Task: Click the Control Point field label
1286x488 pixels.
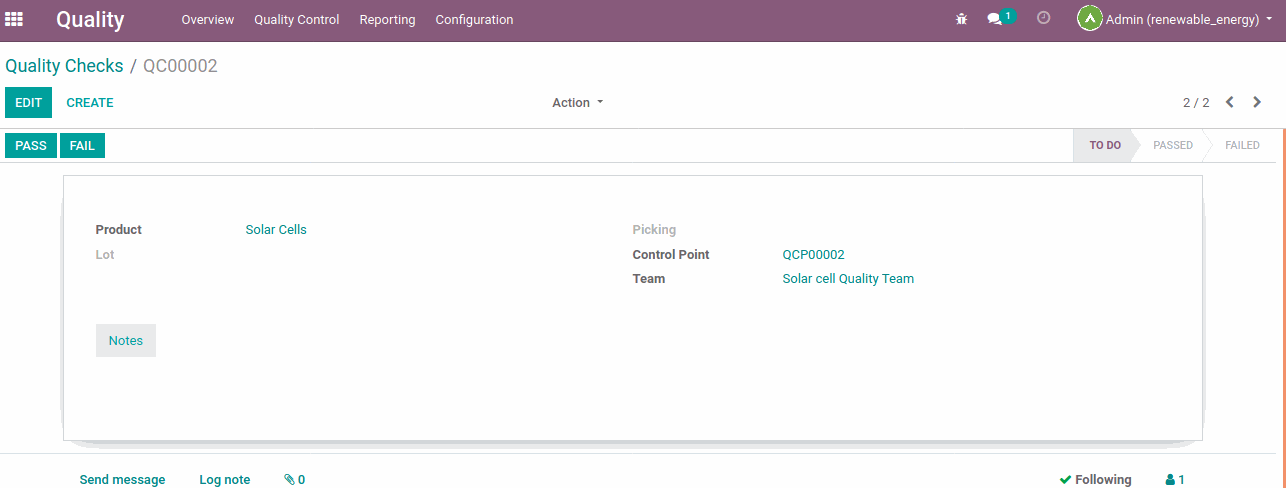Action: 671,255
